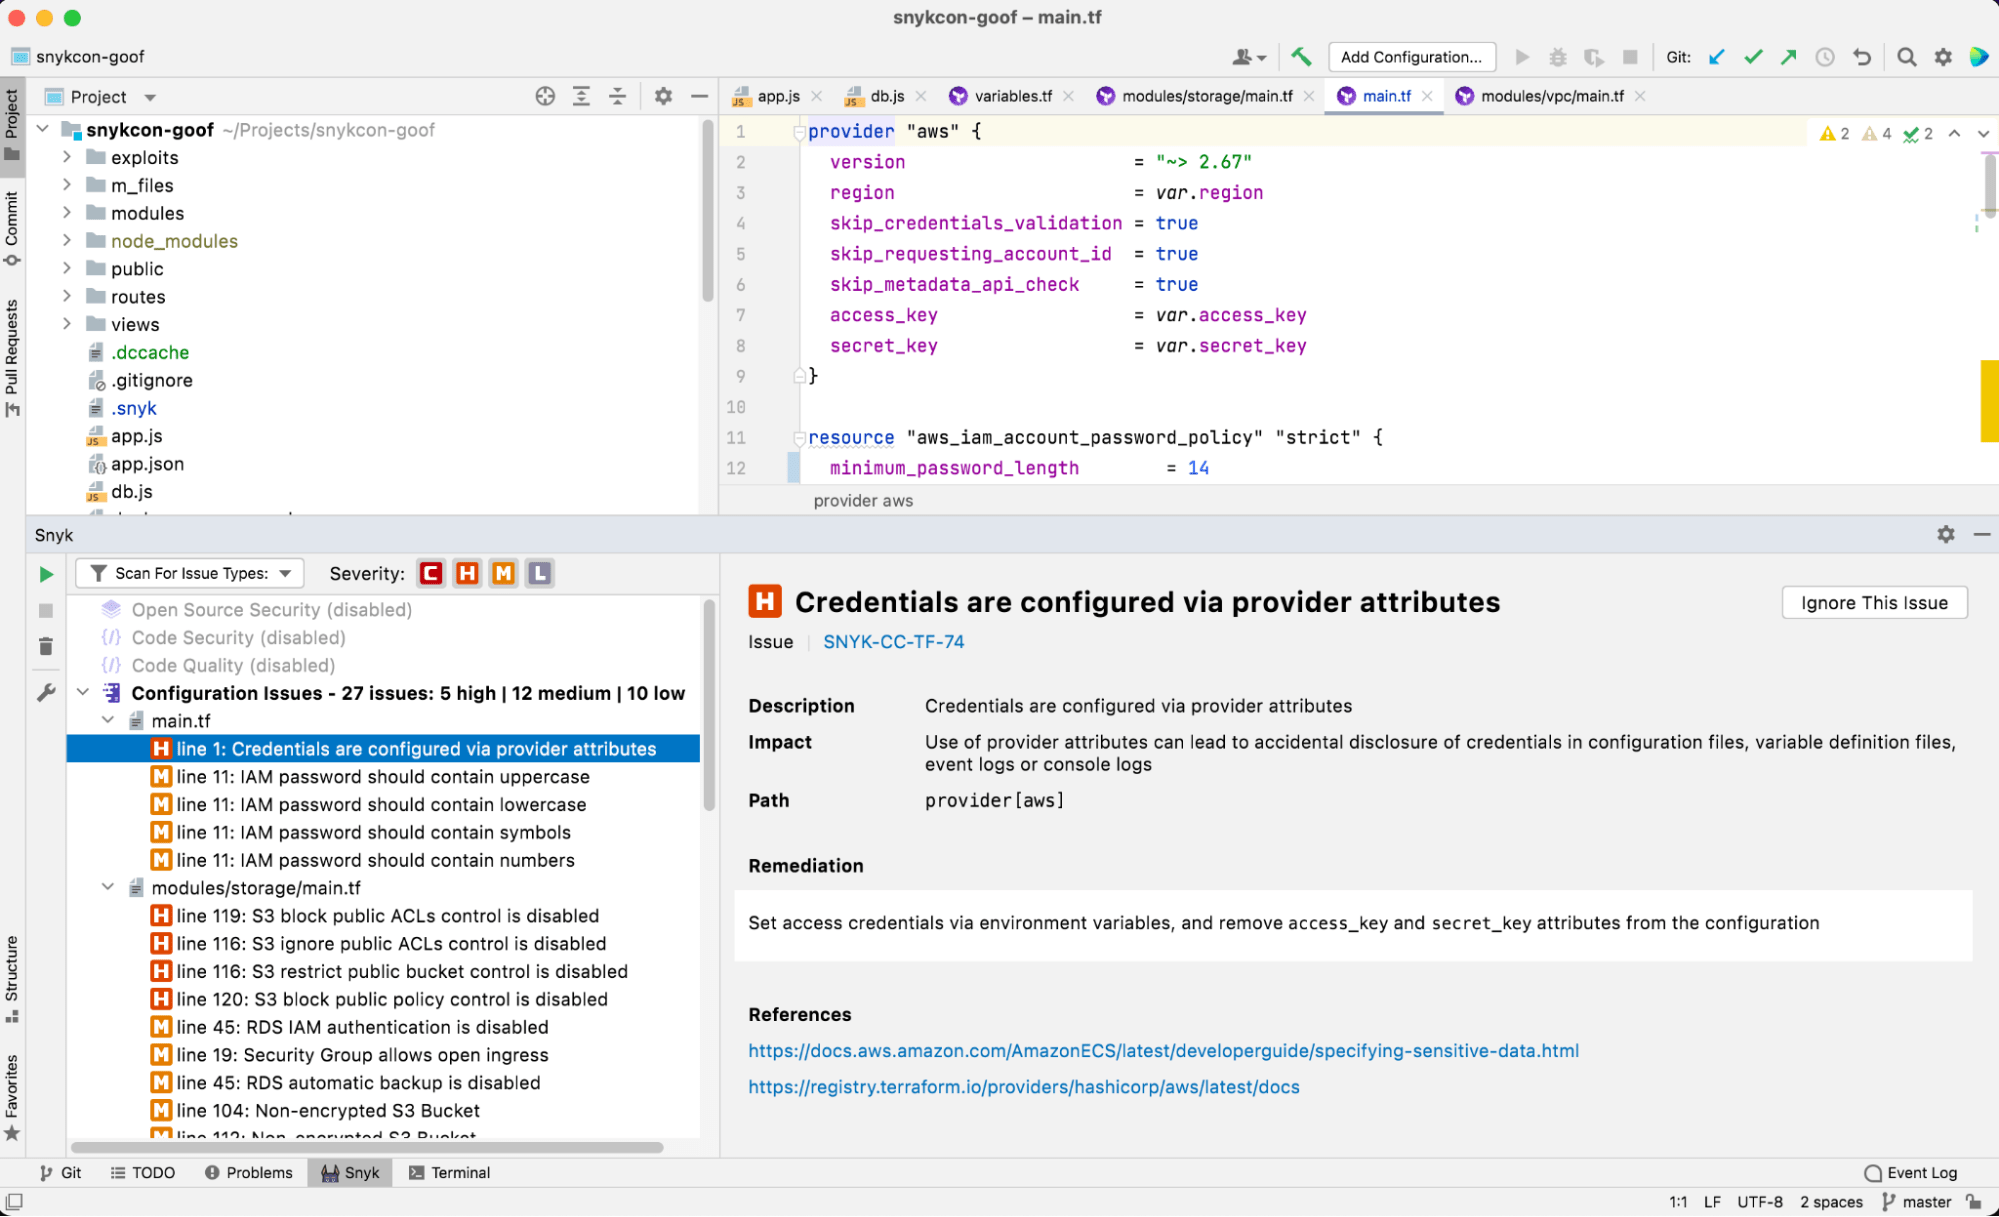Push commits using the Git push arrow
The height and width of the screenshot is (1217, 1999).
click(1788, 57)
